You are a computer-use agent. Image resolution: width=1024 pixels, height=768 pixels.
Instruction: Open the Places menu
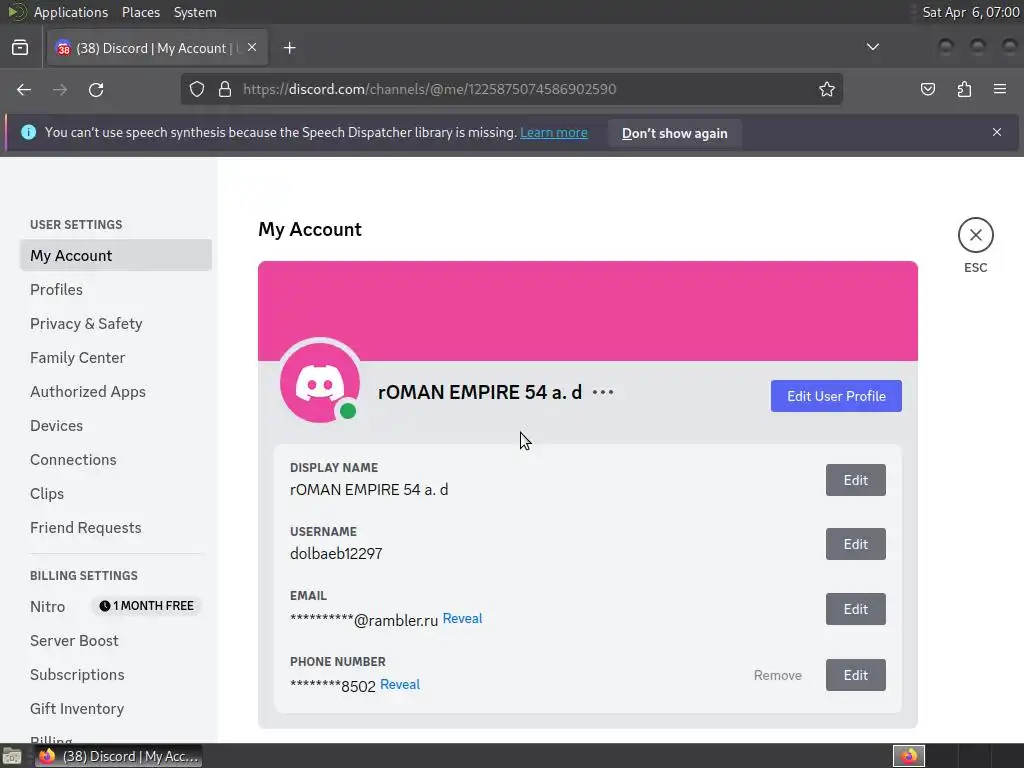tap(140, 12)
